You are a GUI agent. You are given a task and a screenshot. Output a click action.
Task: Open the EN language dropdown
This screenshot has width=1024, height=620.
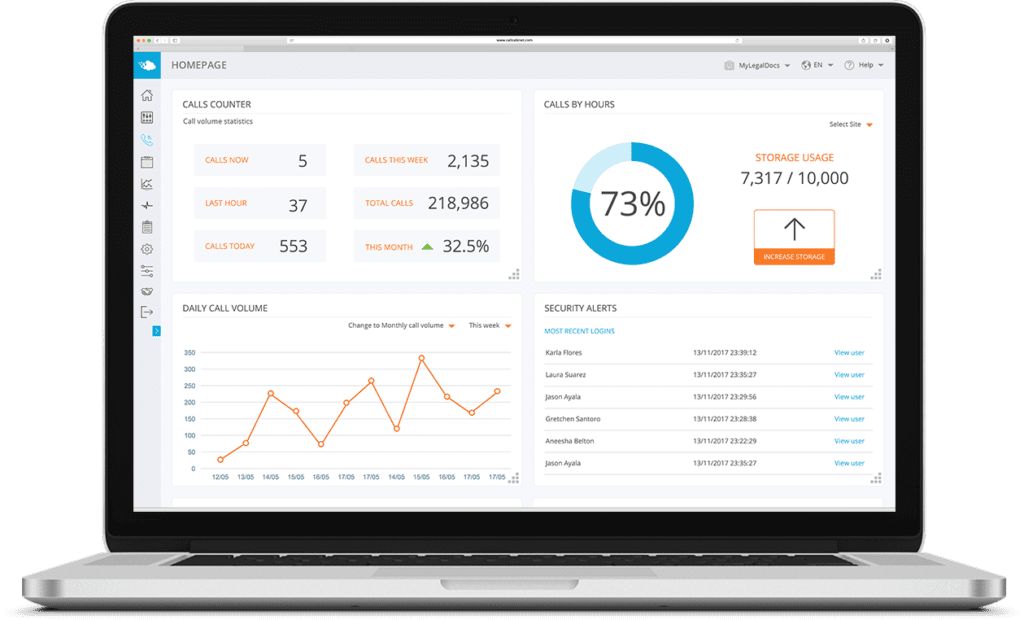coord(820,65)
